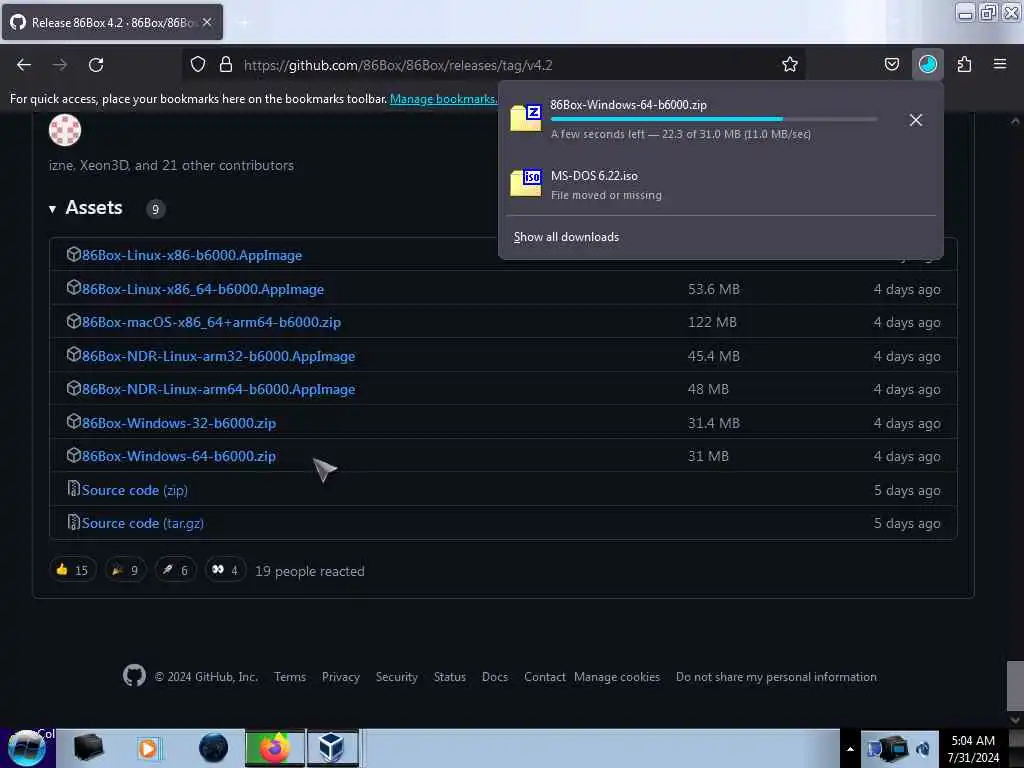Click Do not share my personal information
Viewport: 1024px width, 768px height.
click(x=776, y=677)
